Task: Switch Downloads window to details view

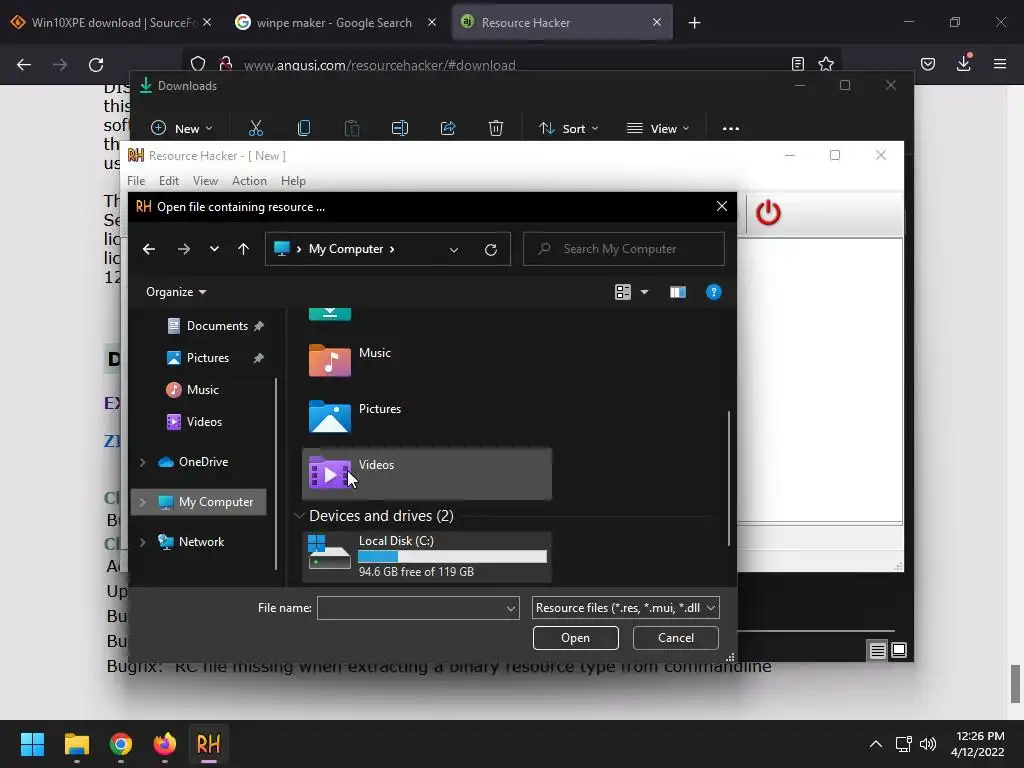Action: [878, 650]
